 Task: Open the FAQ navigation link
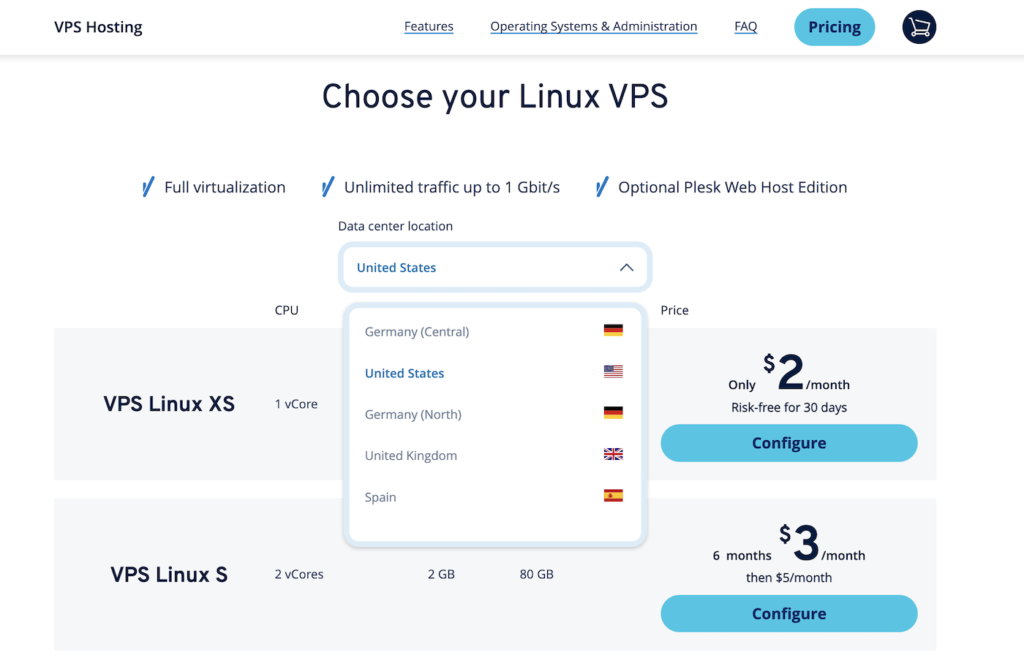pyautogui.click(x=745, y=27)
